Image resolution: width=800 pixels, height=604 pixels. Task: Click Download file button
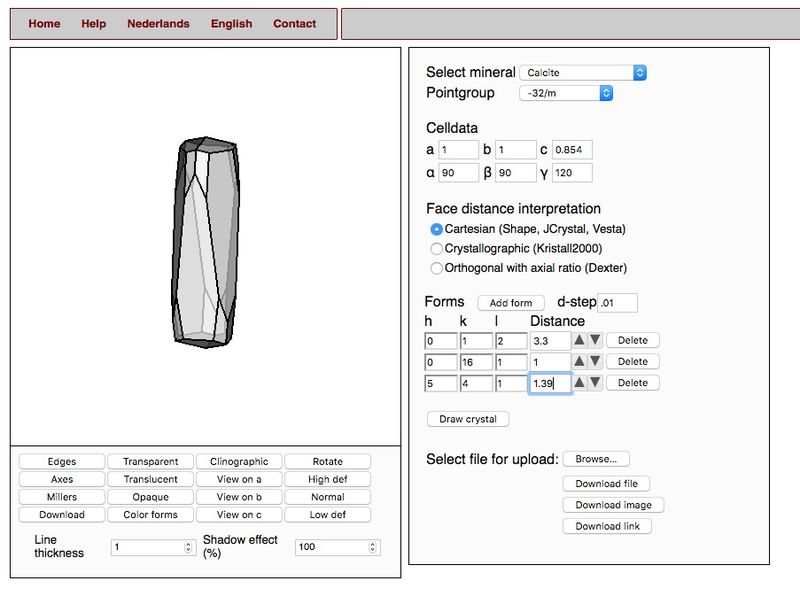coord(607,484)
